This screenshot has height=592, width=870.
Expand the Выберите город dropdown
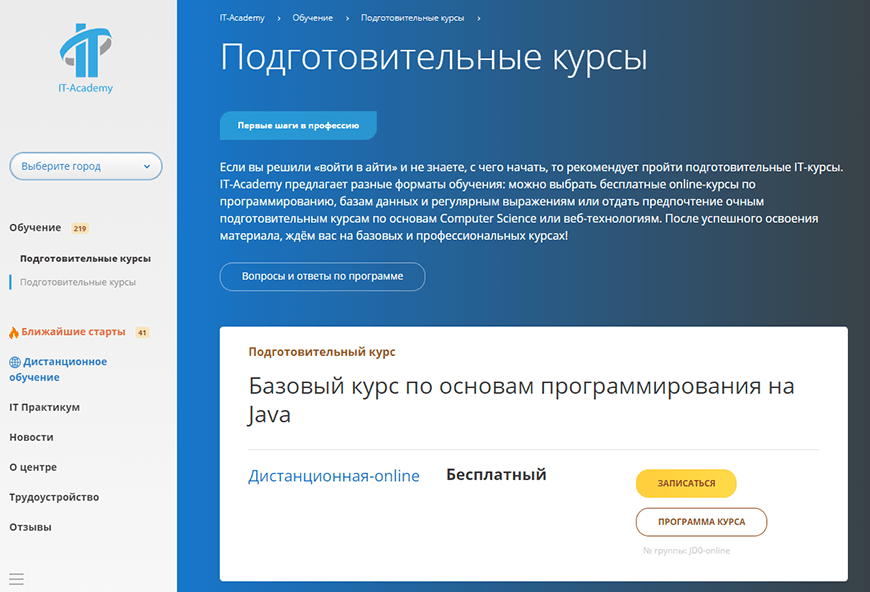[x=86, y=166]
